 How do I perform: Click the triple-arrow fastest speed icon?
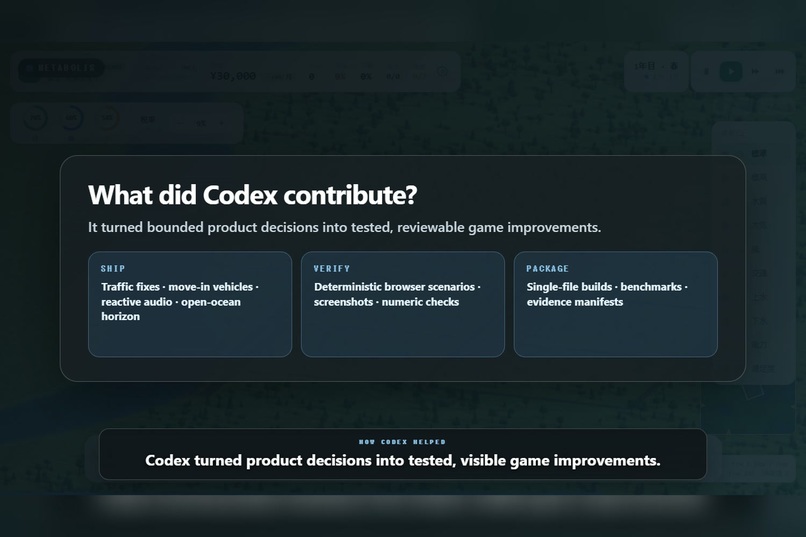[x=779, y=71]
